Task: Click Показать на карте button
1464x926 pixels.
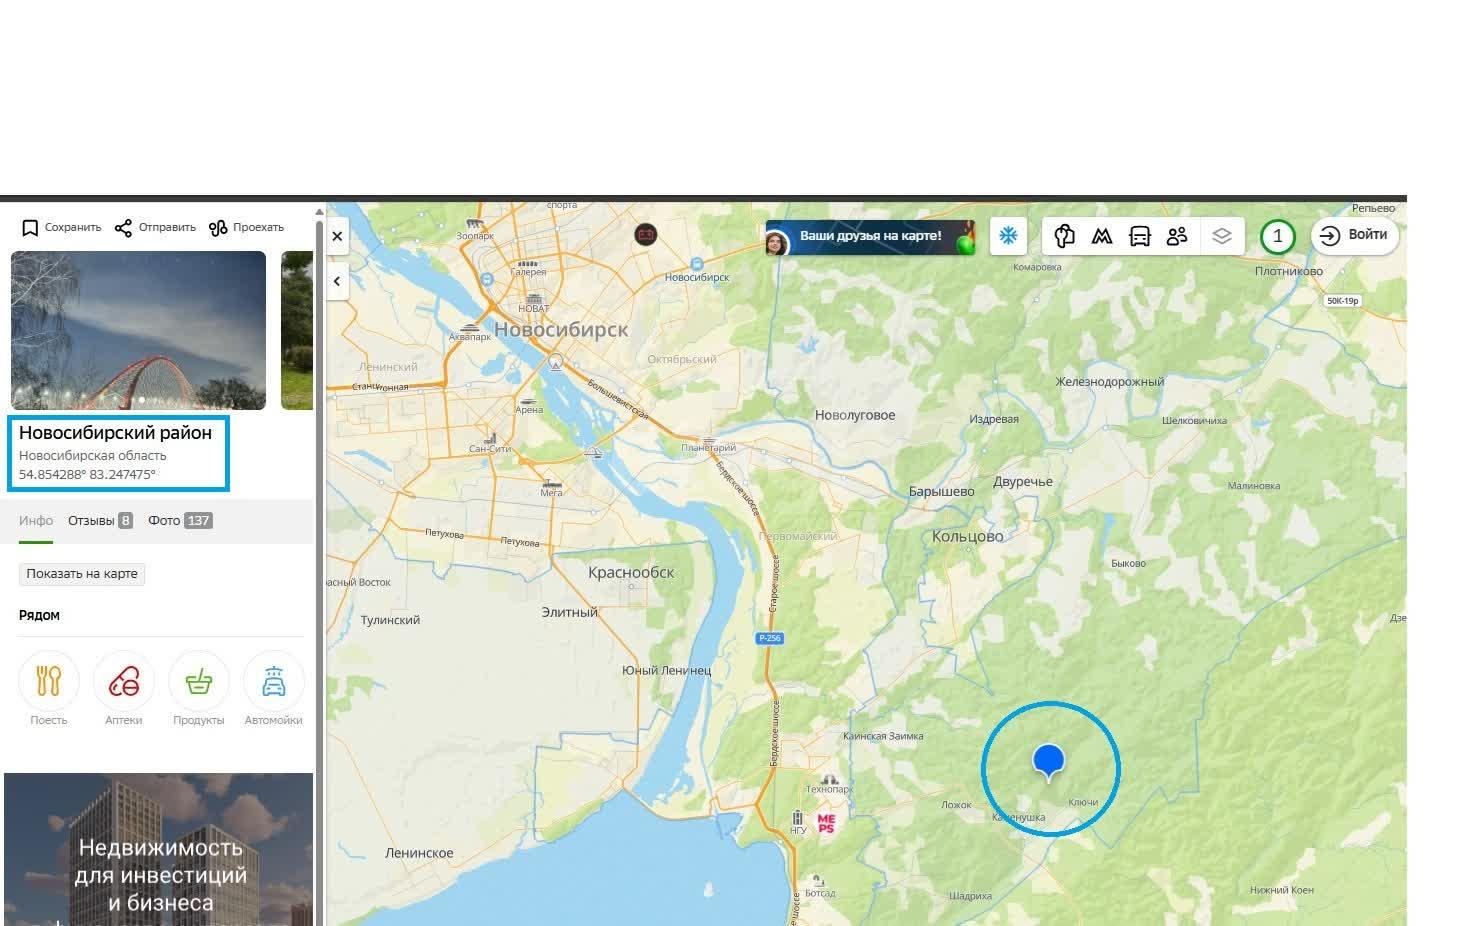Action: coord(82,574)
